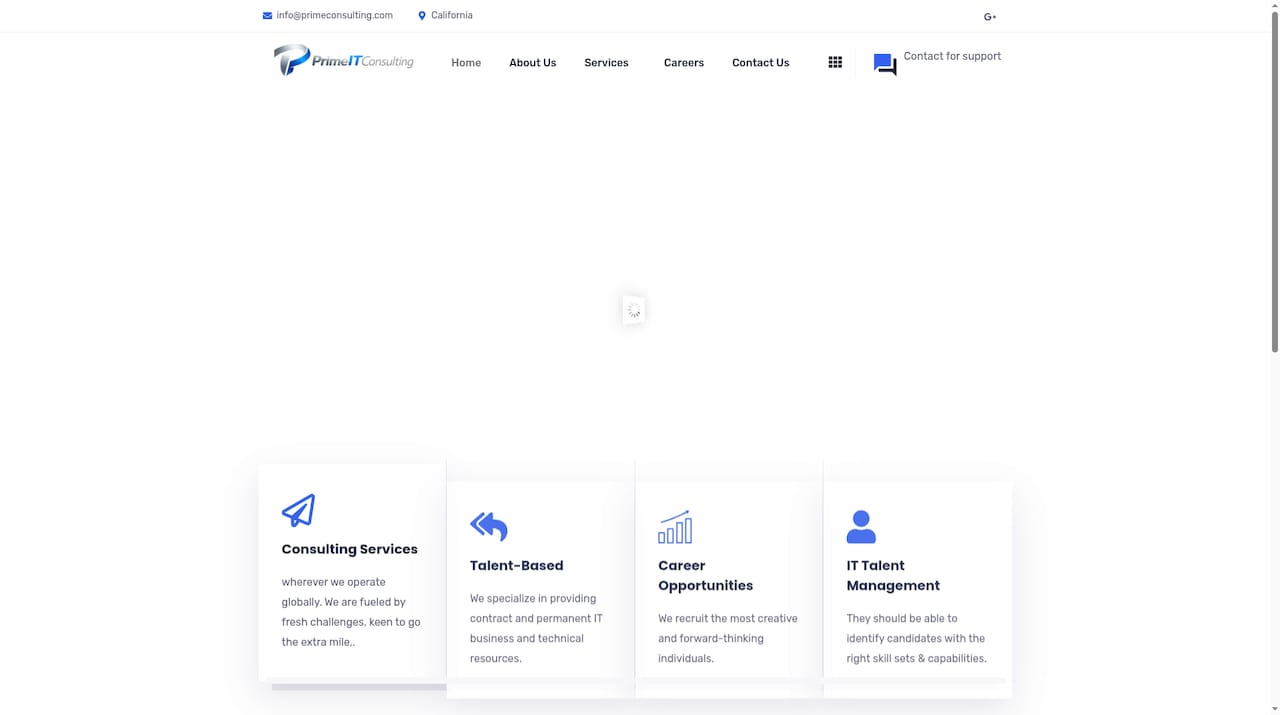The height and width of the screenshot is (715, 1280).
Task: Click text 'We specialize in providing contract'
Action: pyautogui.click(x=536, y=628)
